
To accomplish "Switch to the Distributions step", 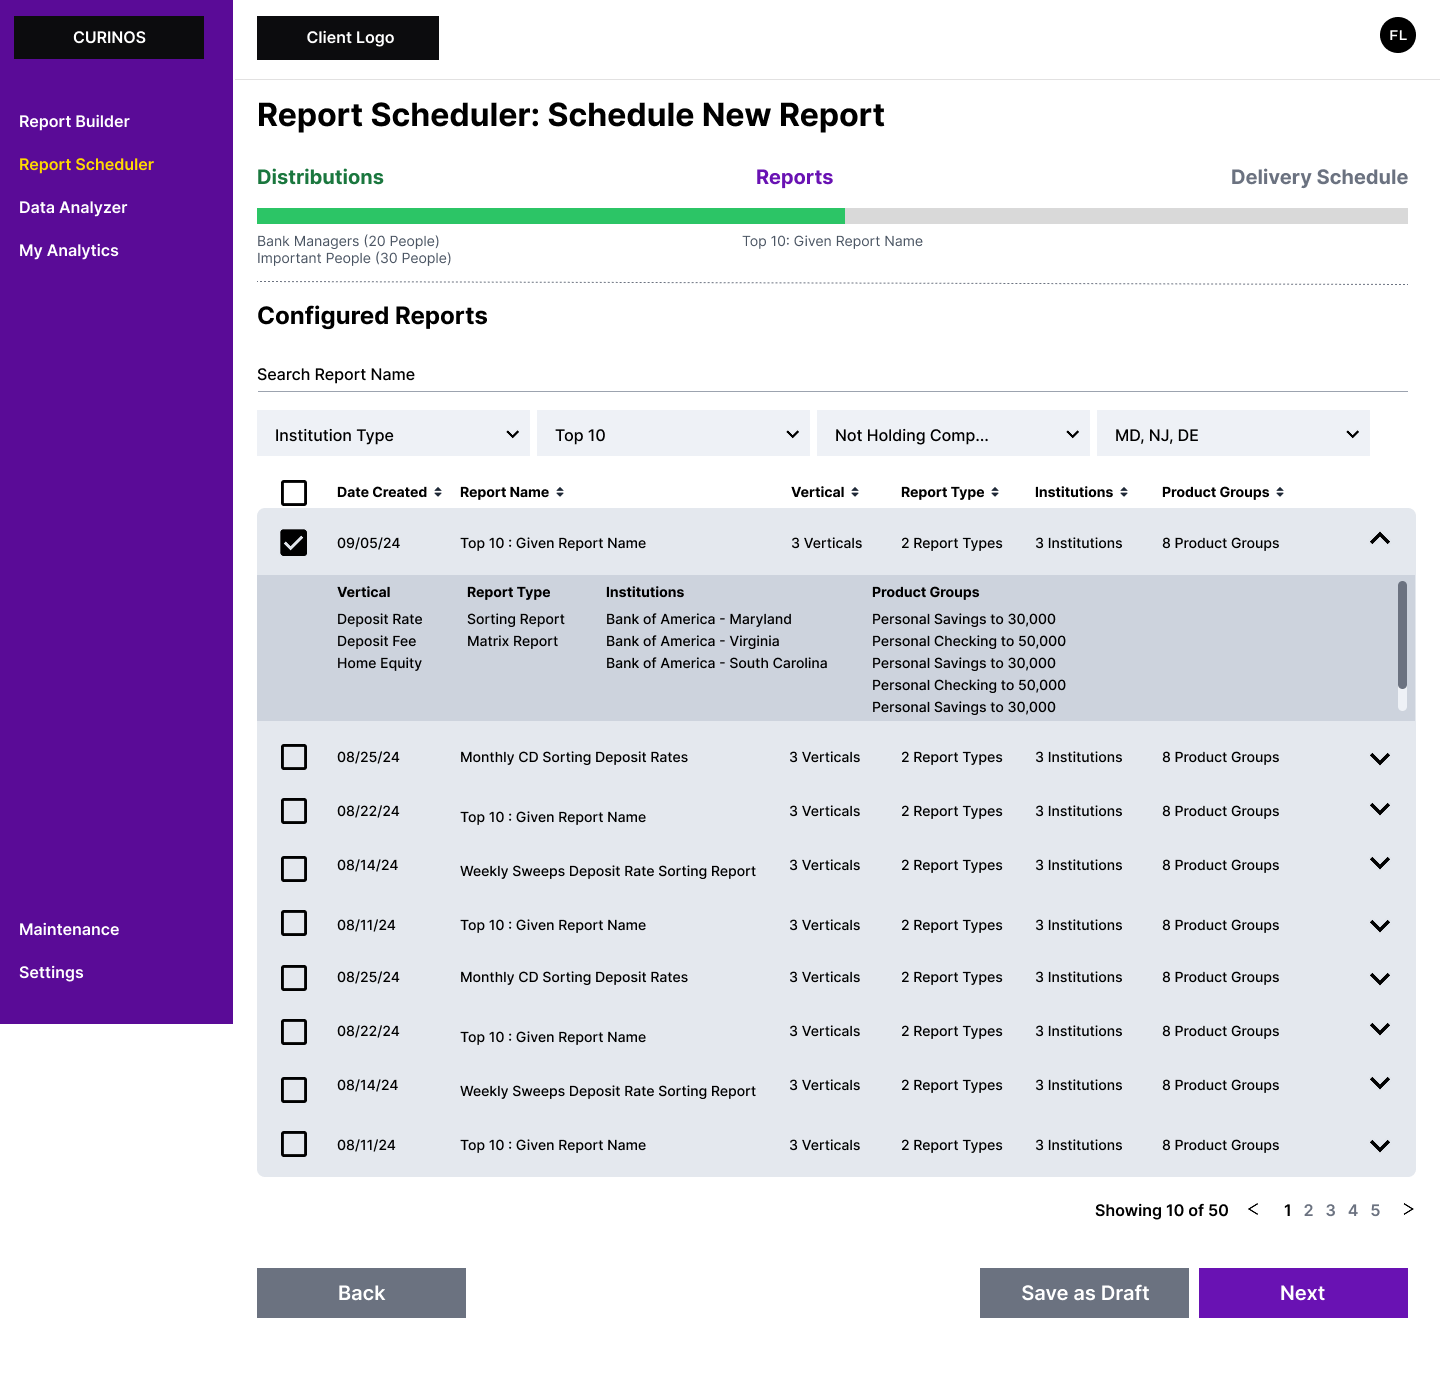I will coord(320,177).
